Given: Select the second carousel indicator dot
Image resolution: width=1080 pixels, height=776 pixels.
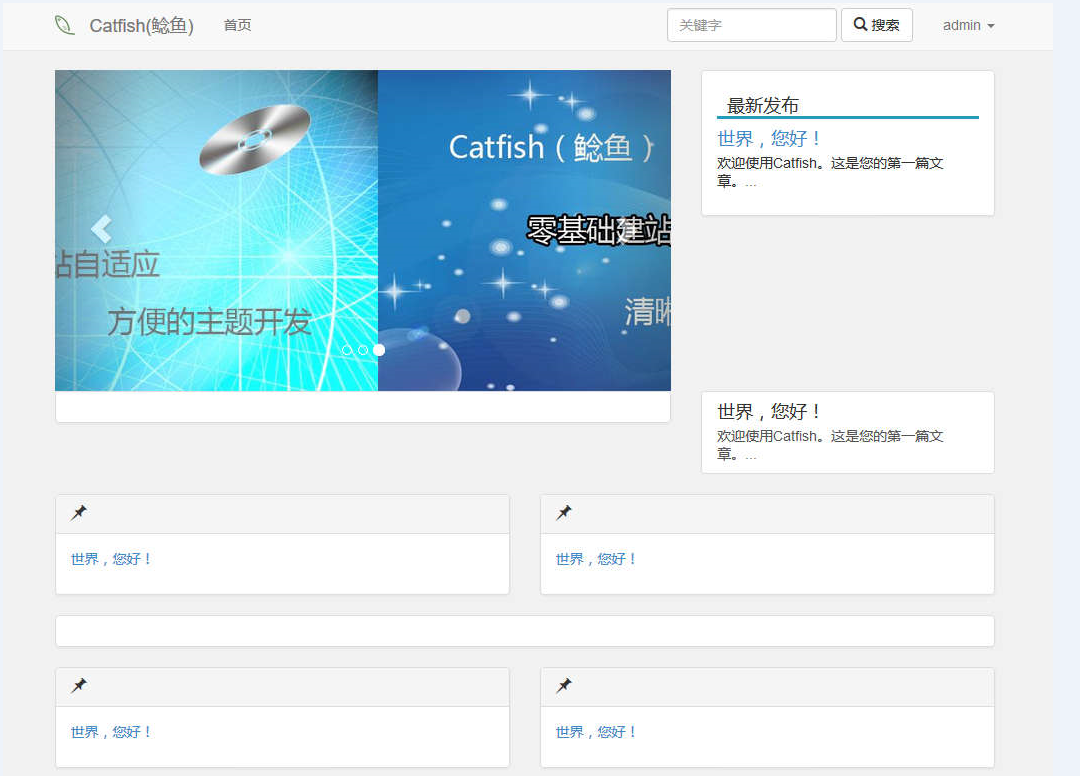Looking at the screenshot, I should coord(363,350).
